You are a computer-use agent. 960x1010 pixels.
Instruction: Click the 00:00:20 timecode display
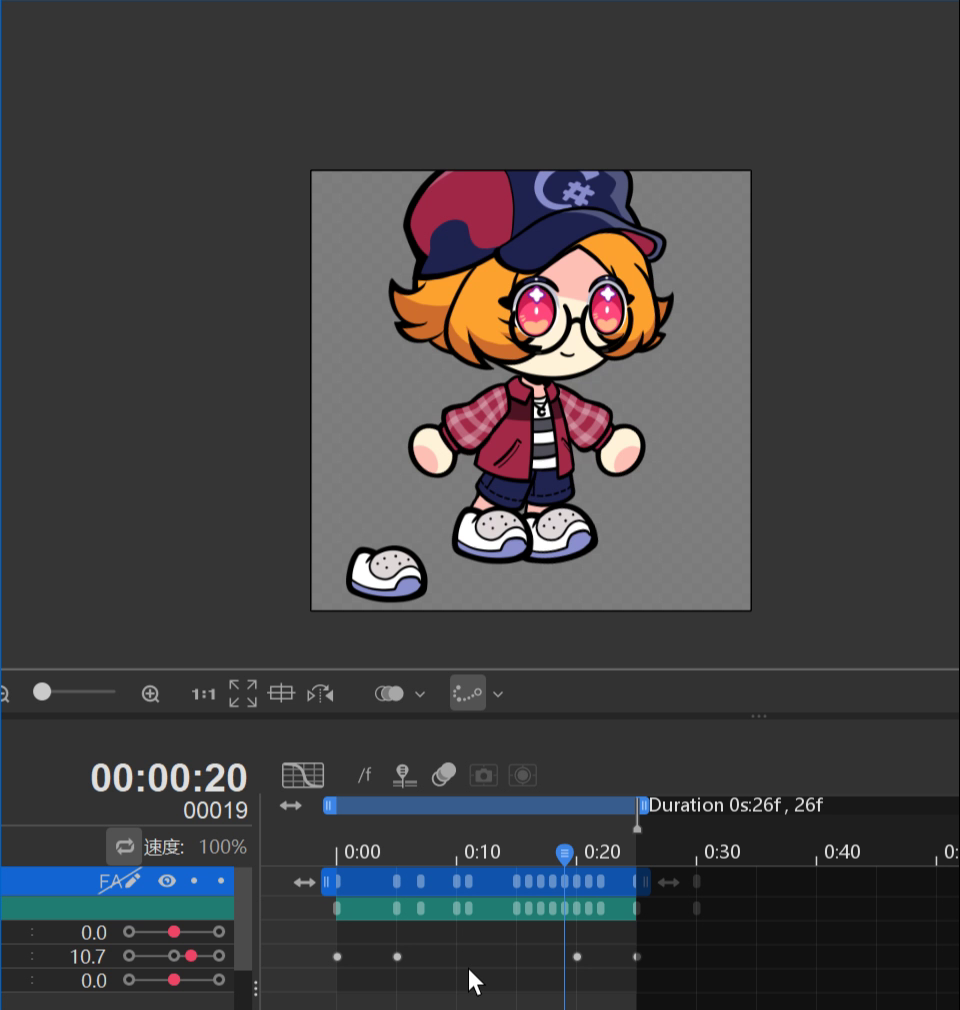click(168, 777)
